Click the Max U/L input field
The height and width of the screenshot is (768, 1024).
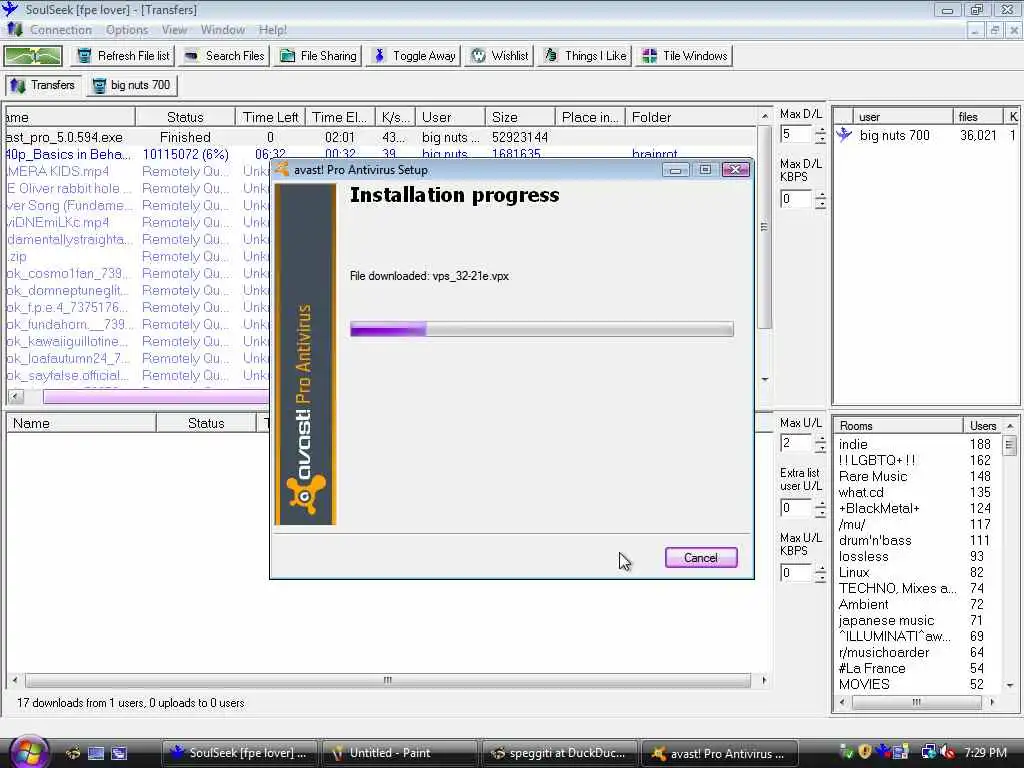795,443
